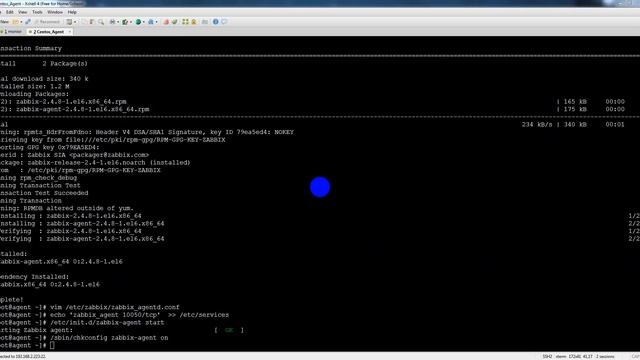Click the 'vim /etc/zabbix/zabbix_agentd.conf' command line
Image resolution: width=640 pixels, height=360 pixels.
coord(115,307)
